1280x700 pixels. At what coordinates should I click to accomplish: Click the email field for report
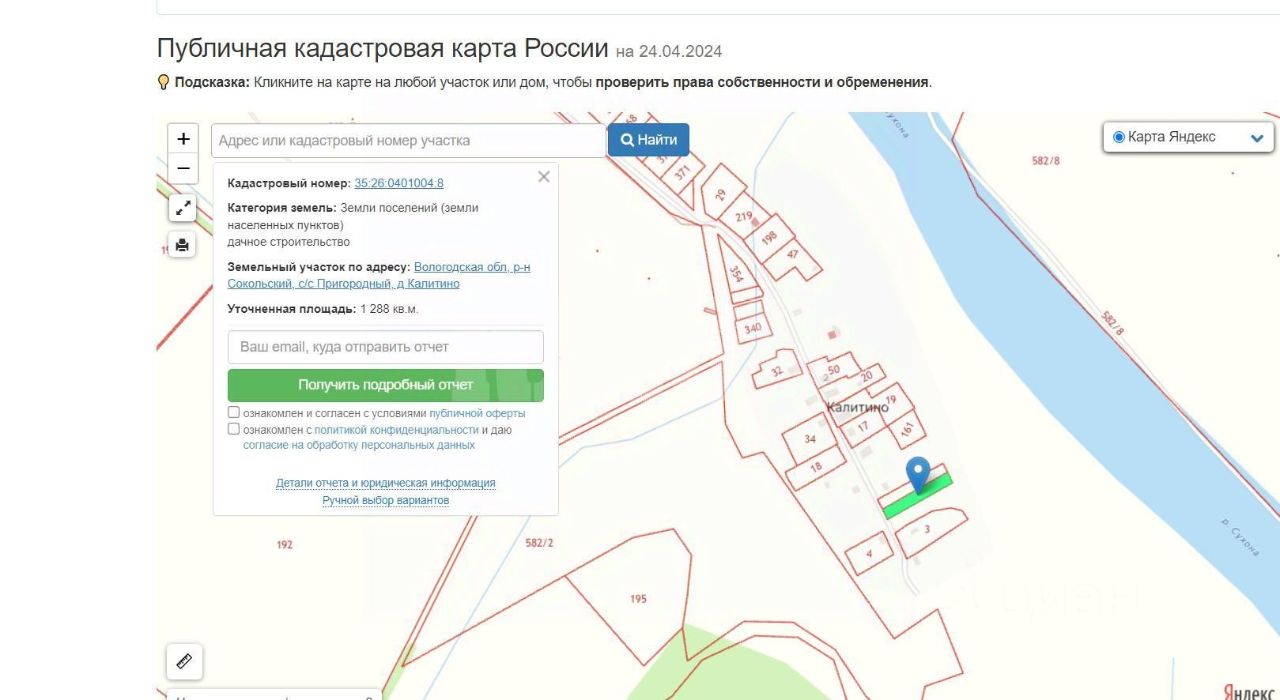(386, 347)
